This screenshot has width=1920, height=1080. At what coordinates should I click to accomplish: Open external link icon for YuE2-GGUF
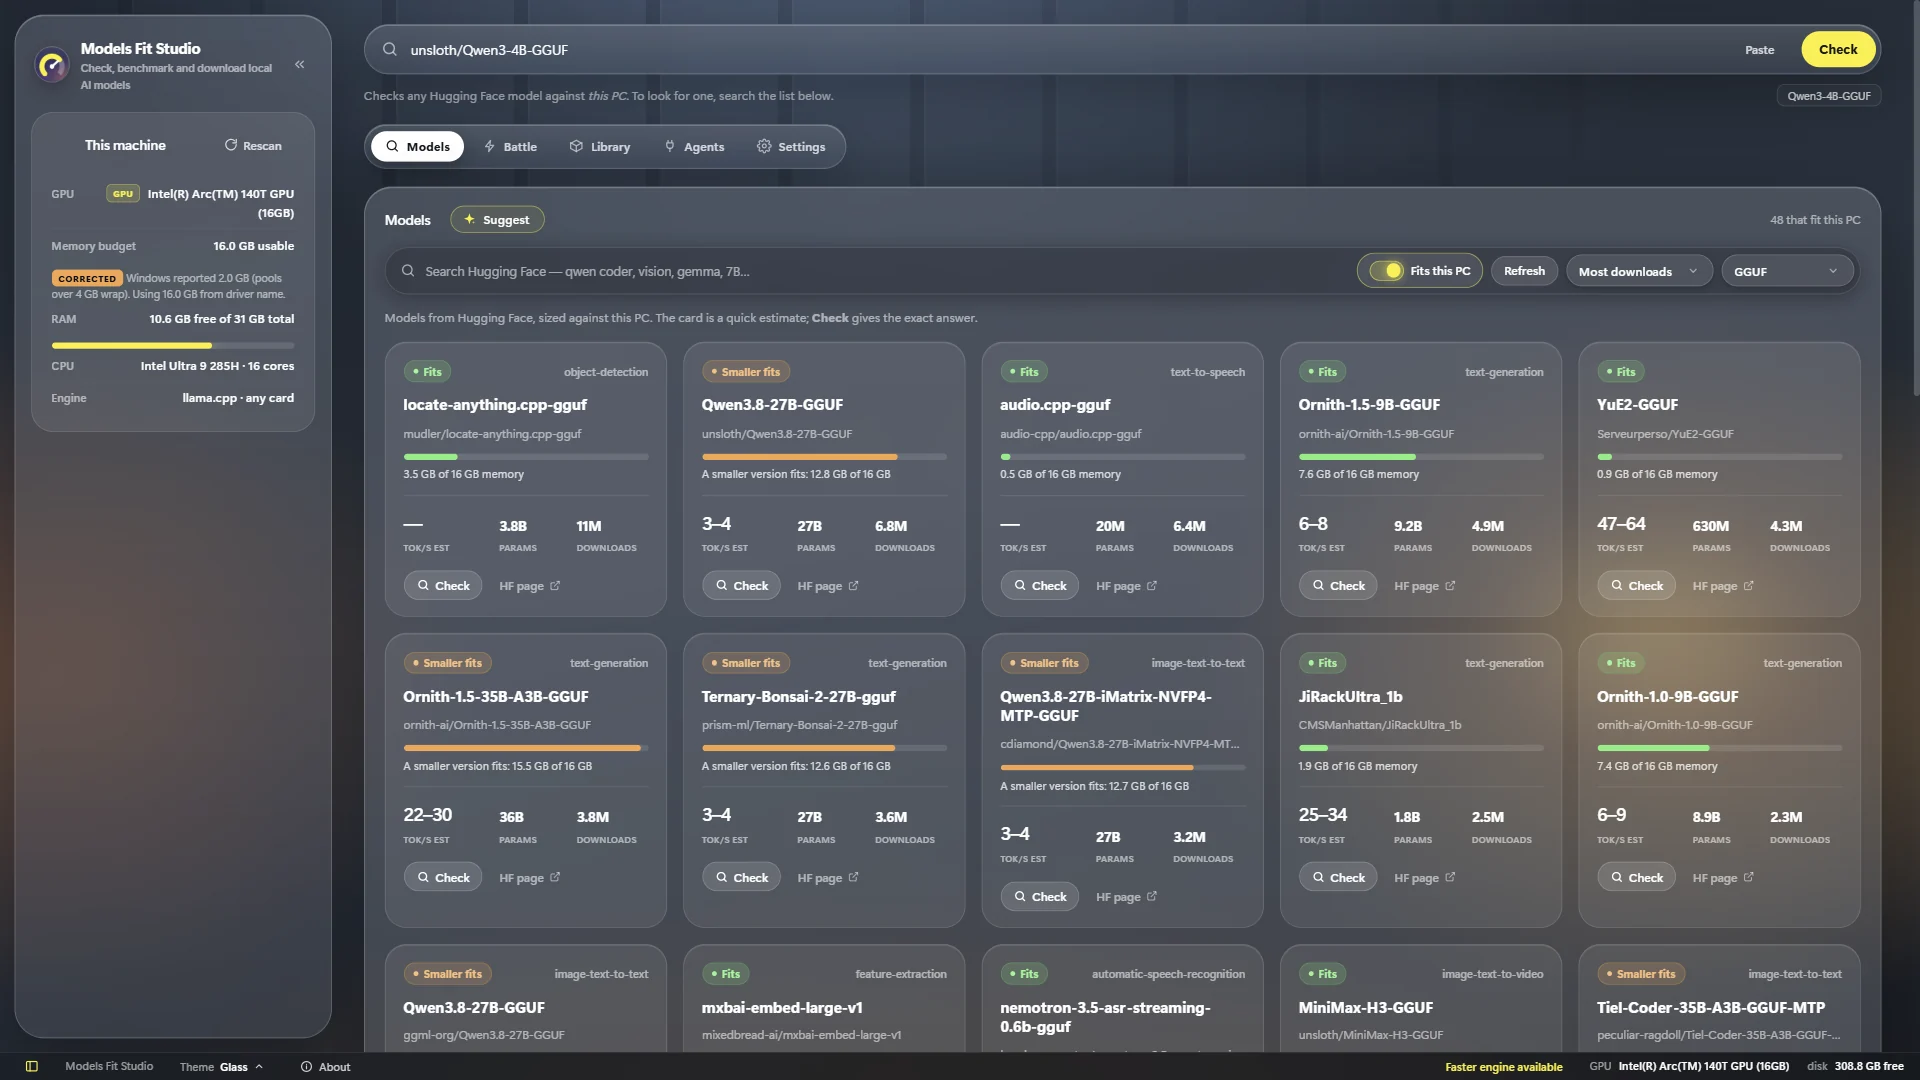(x=1748, y=586)
